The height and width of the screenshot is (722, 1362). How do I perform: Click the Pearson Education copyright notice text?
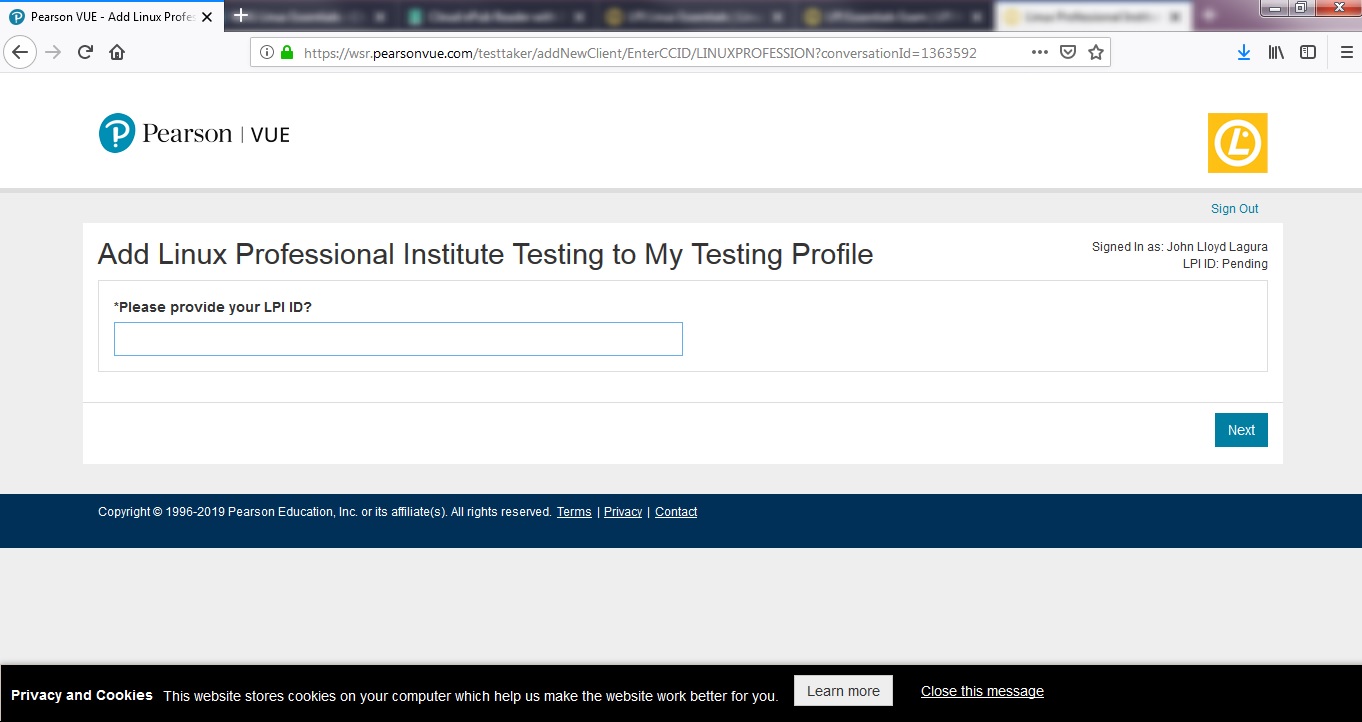(x=325, y=512)
